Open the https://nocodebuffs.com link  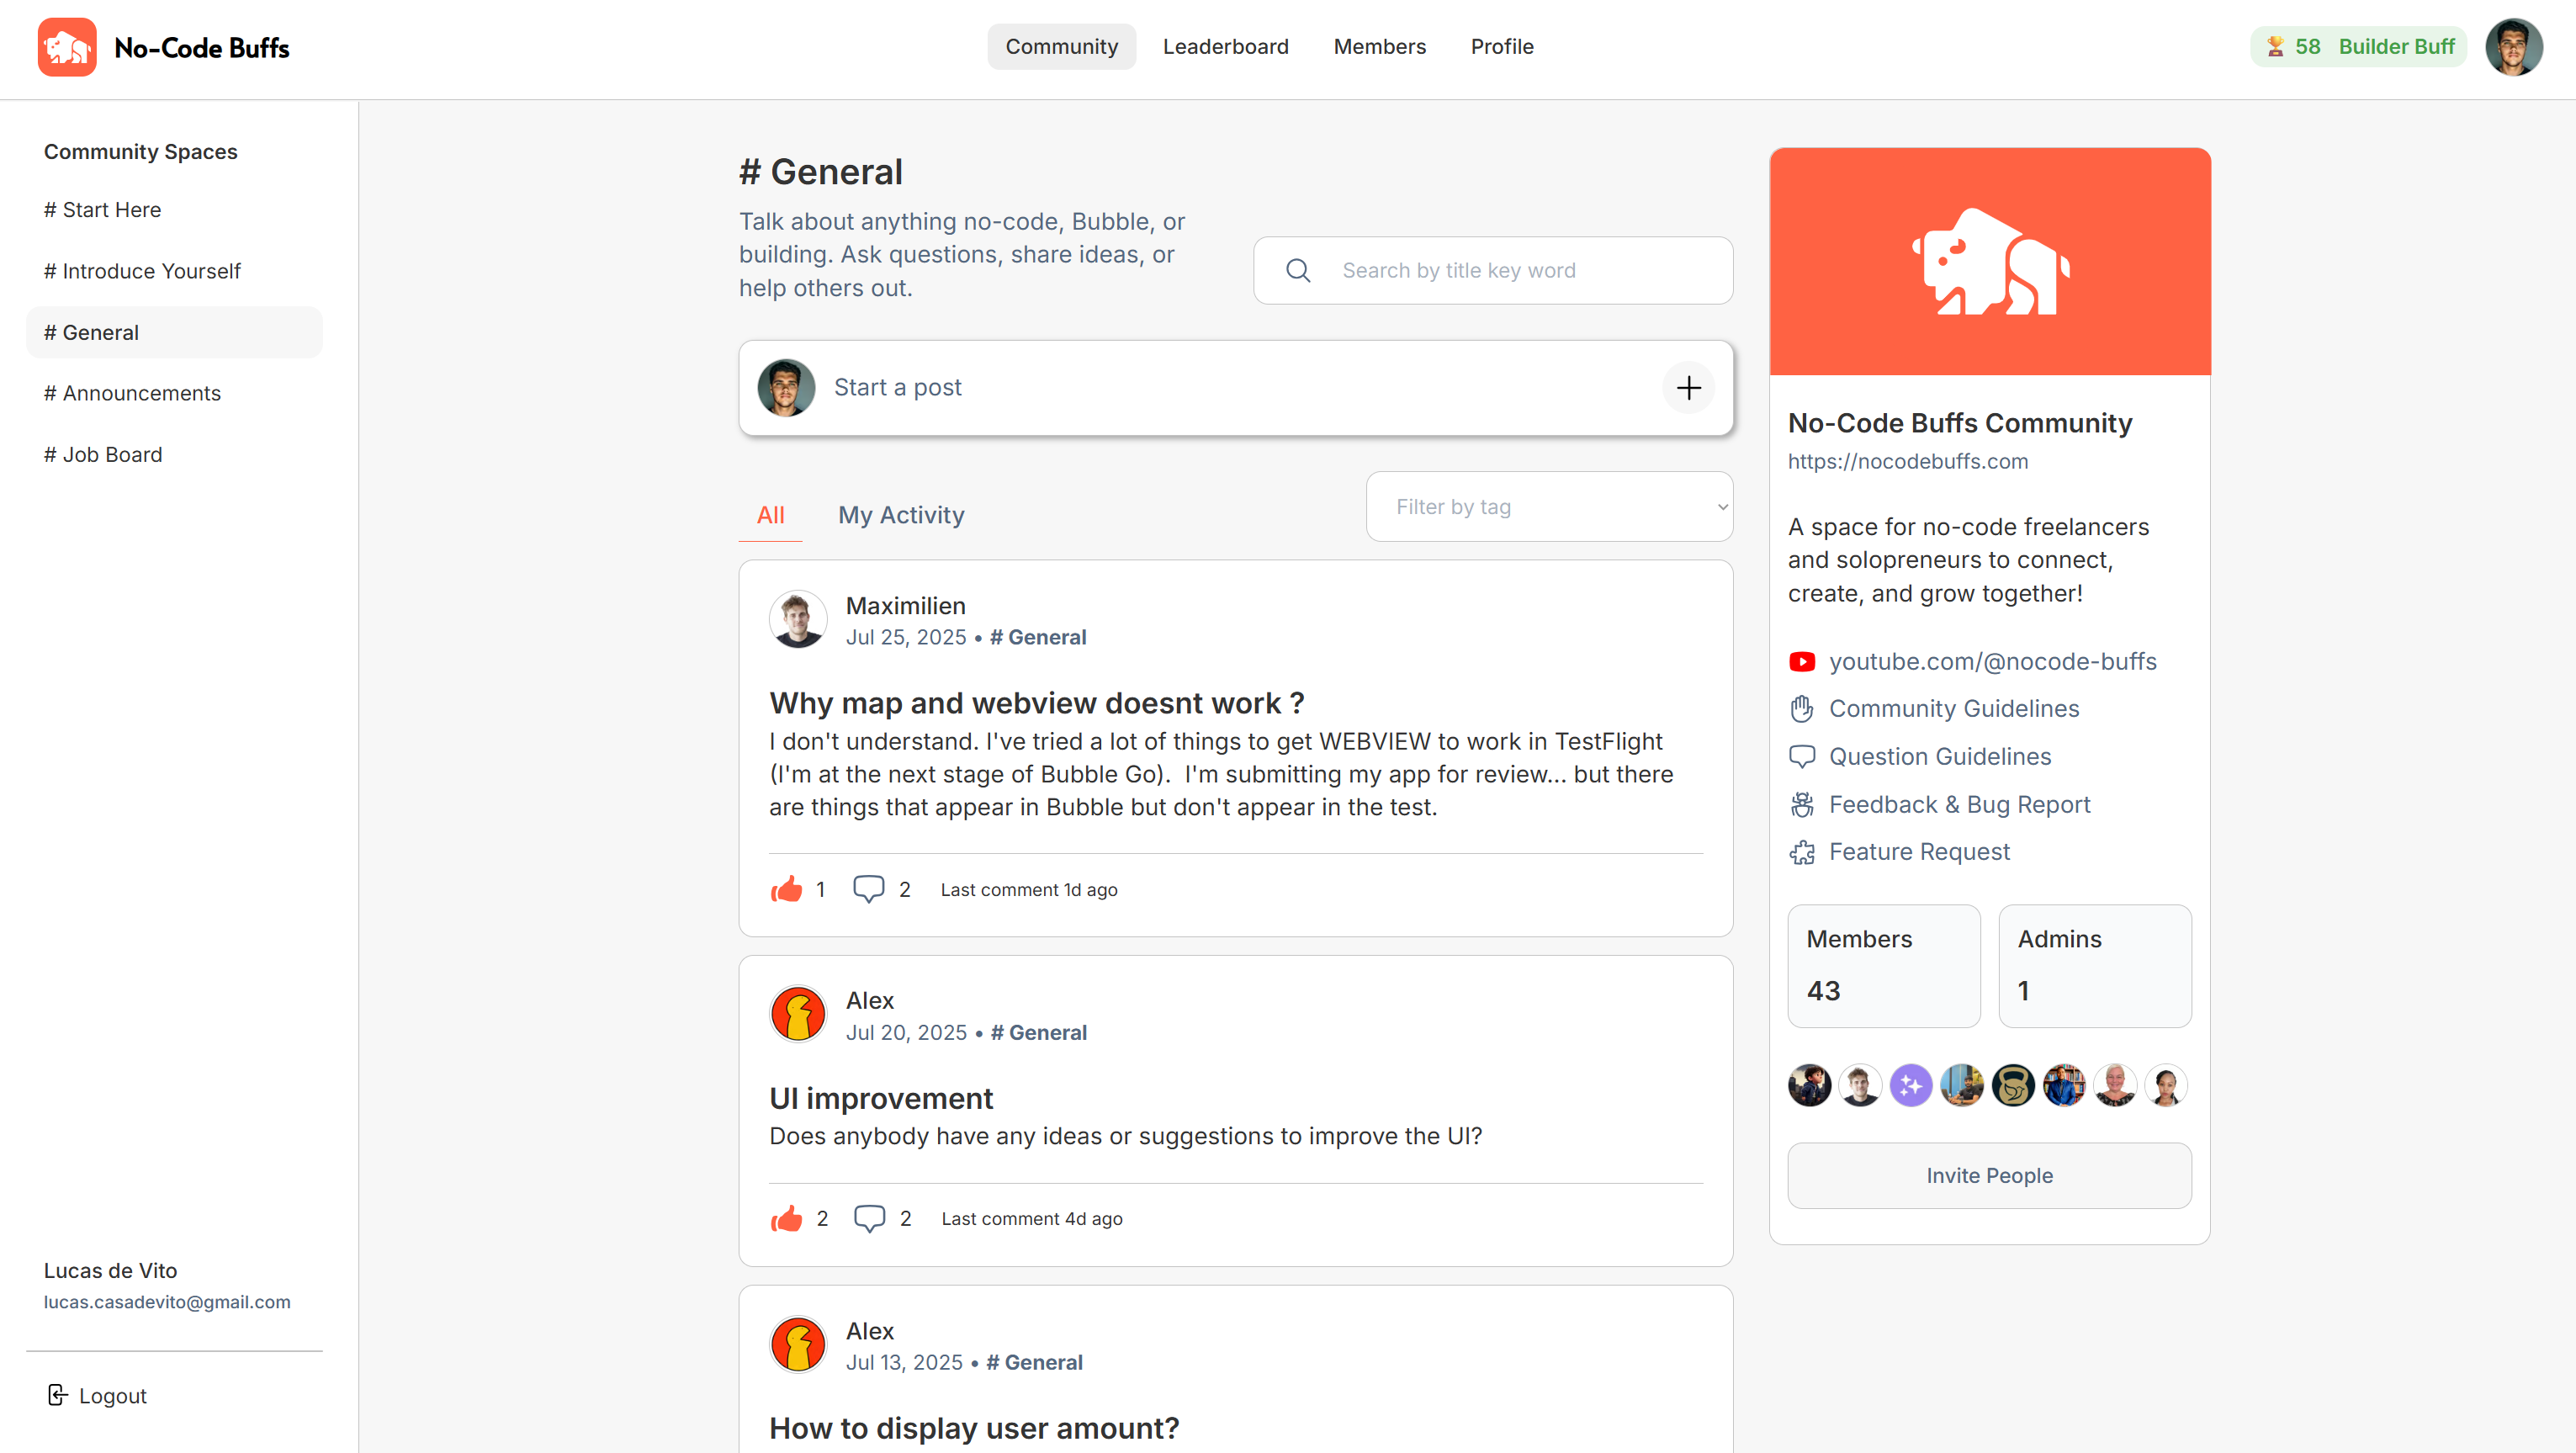(x=1908, y=462)
